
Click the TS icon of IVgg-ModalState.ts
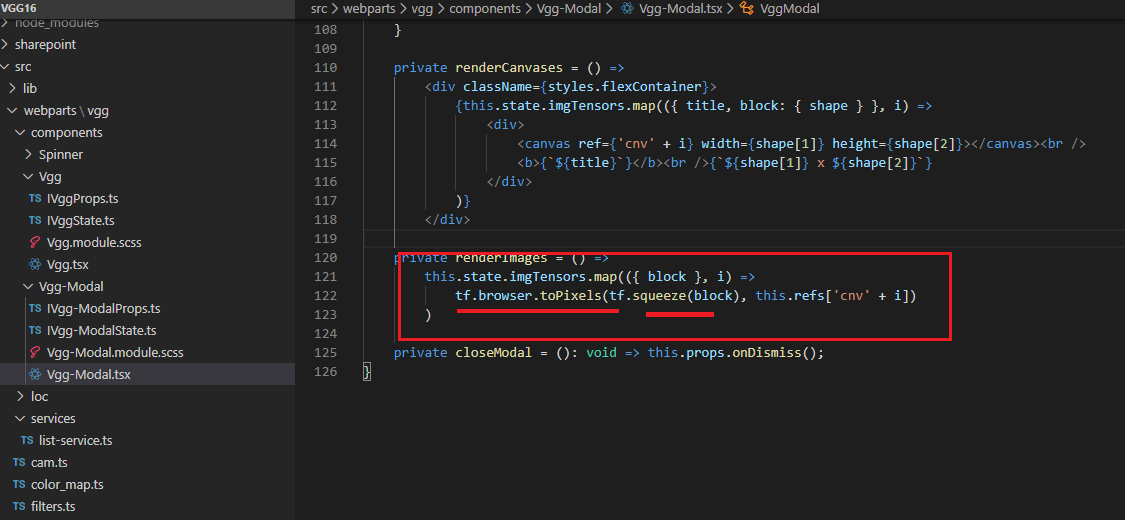point(34,331)
